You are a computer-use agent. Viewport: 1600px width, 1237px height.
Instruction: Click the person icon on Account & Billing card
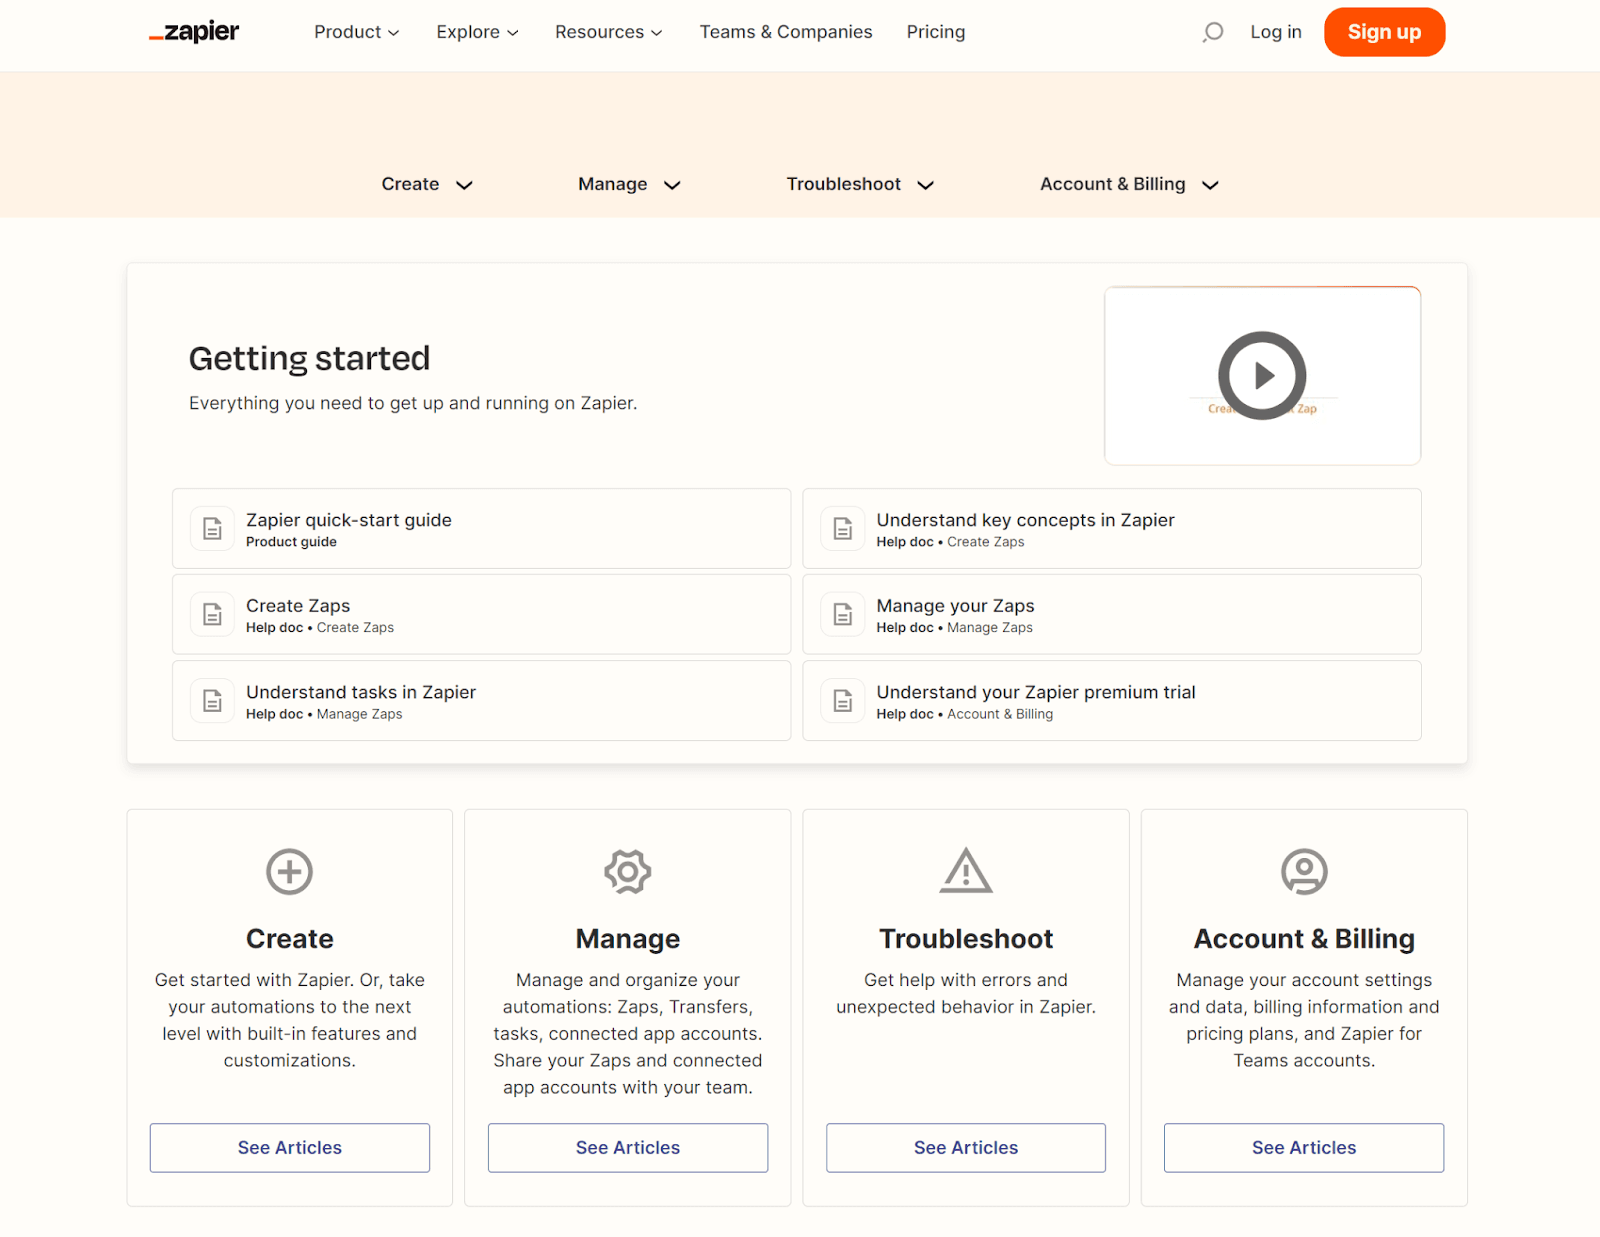pos(1303,870)
